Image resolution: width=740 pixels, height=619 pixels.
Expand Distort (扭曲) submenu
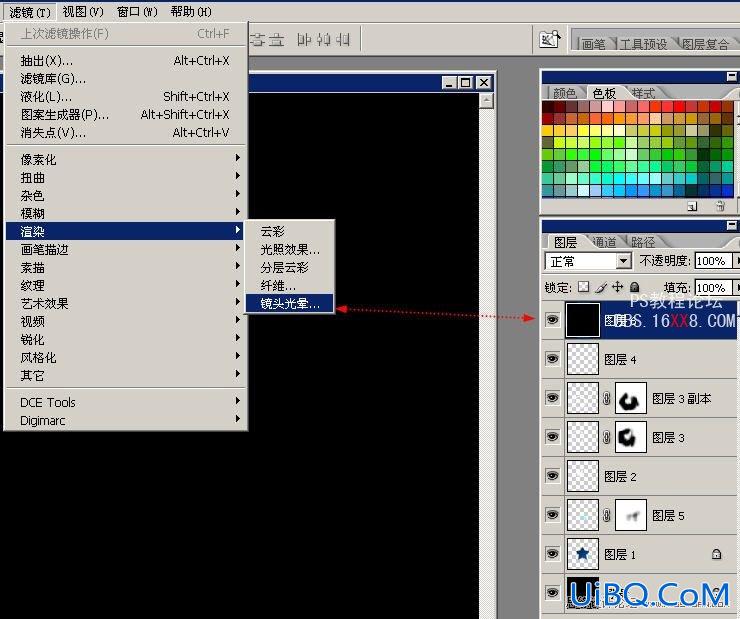click(126, 177)
